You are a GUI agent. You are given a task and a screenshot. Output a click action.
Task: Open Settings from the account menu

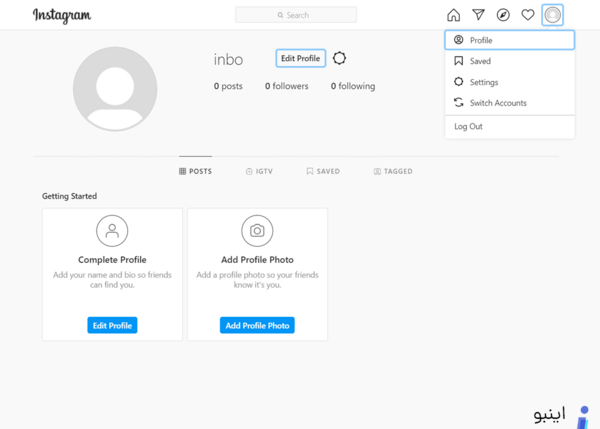(510, 82)
